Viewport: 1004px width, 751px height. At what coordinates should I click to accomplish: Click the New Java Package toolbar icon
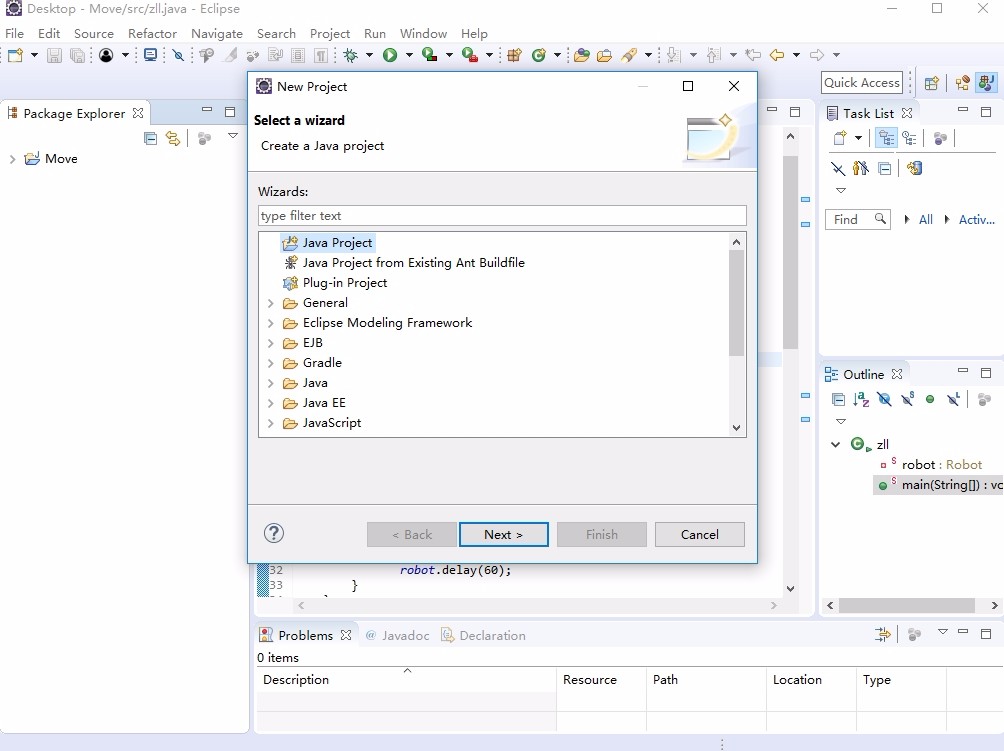[514, 55]
